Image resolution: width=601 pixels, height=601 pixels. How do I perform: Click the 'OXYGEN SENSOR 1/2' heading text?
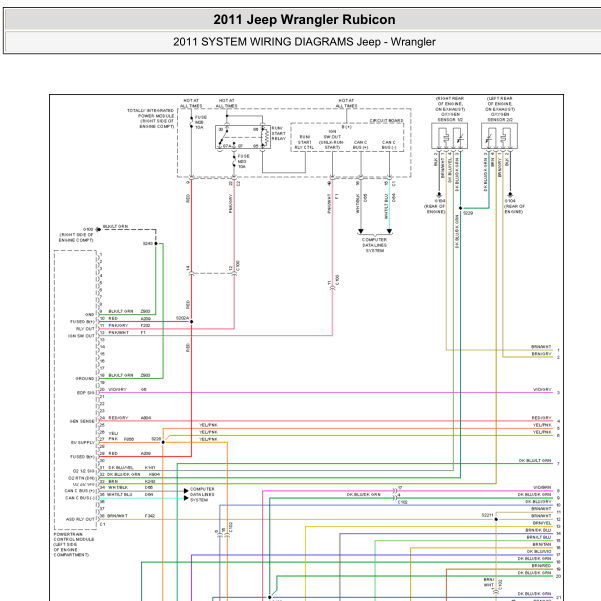coord(450,117)
